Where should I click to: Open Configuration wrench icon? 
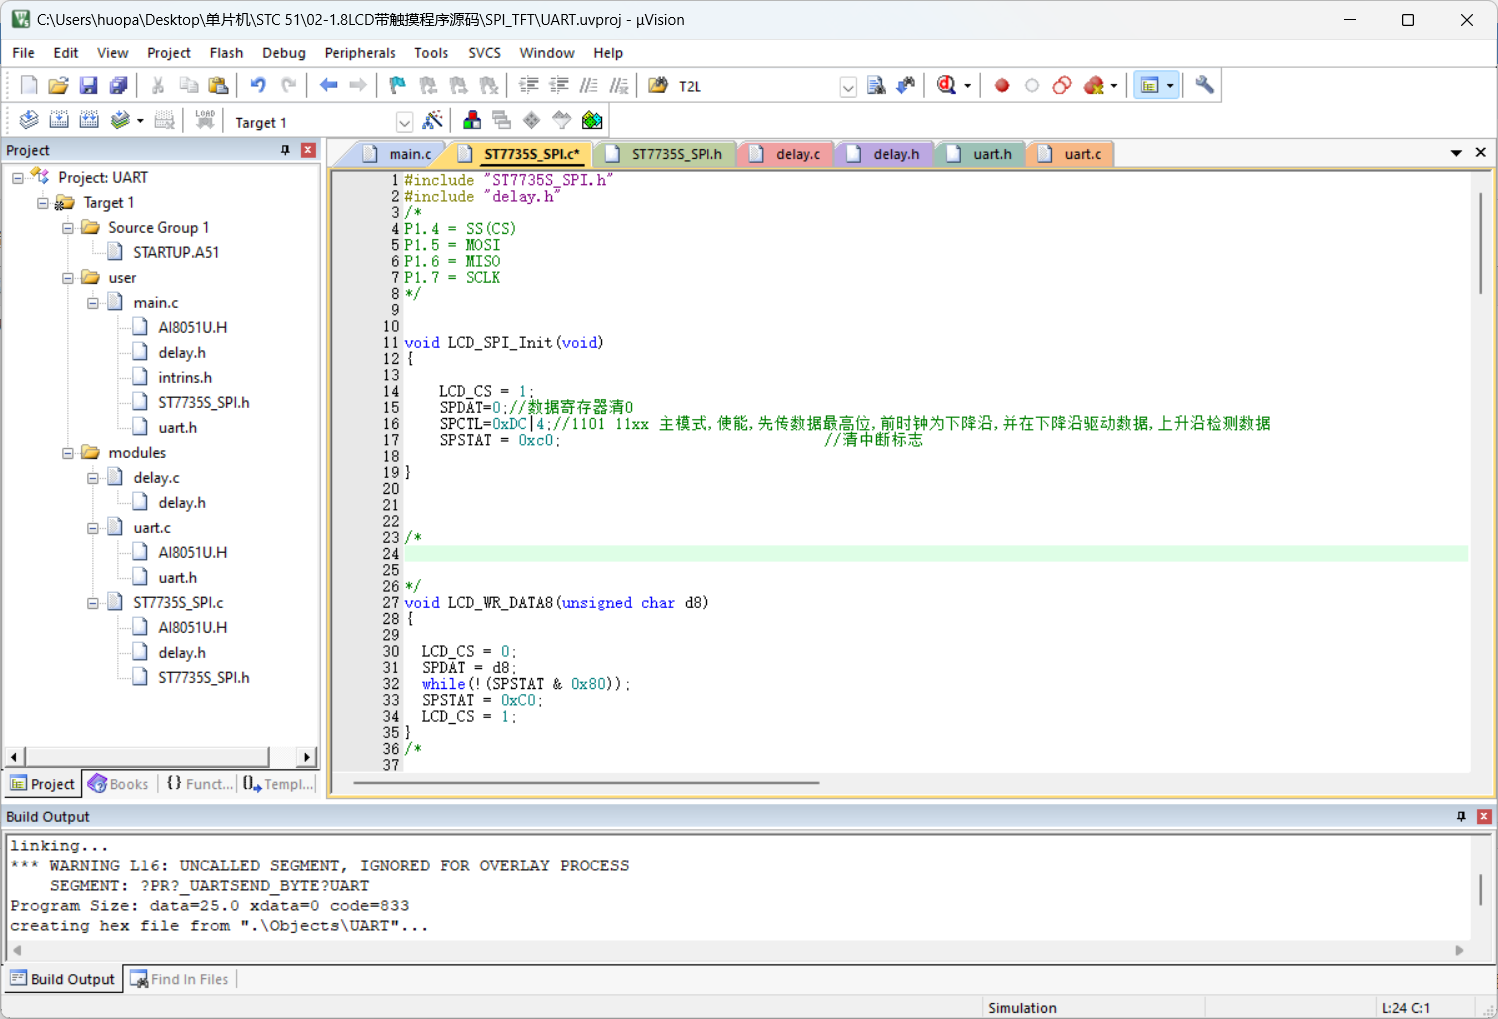tap(1204, 86)
